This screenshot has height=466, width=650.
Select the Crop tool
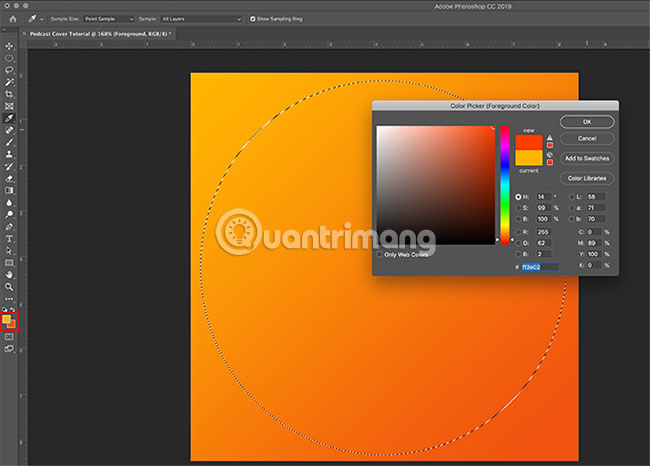tap(9, 94)
